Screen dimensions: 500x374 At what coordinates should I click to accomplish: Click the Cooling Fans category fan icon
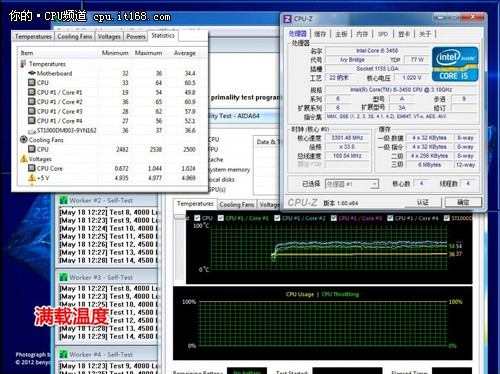point(24,140)
